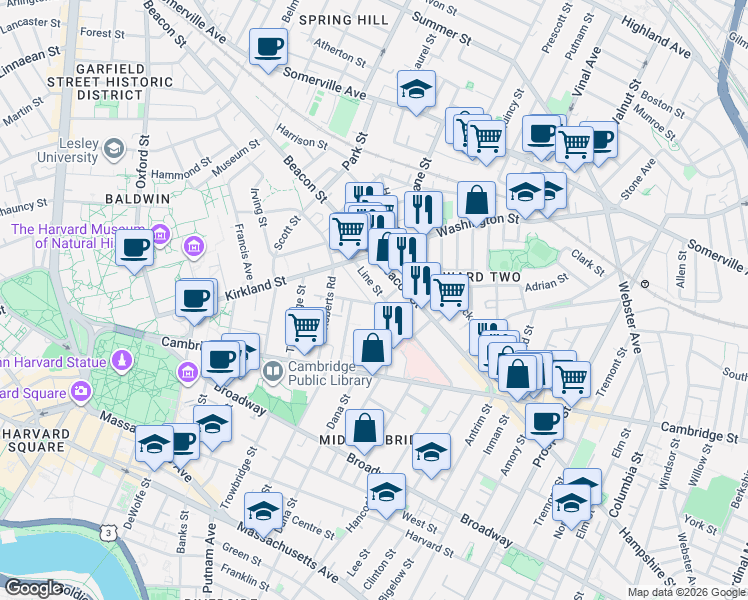Image resolution: width=748 pixels, height=600 pixels.
Task: Click the GARFIELD STREET HISTORIC DISTRICT label
Action: pos(110,82)
